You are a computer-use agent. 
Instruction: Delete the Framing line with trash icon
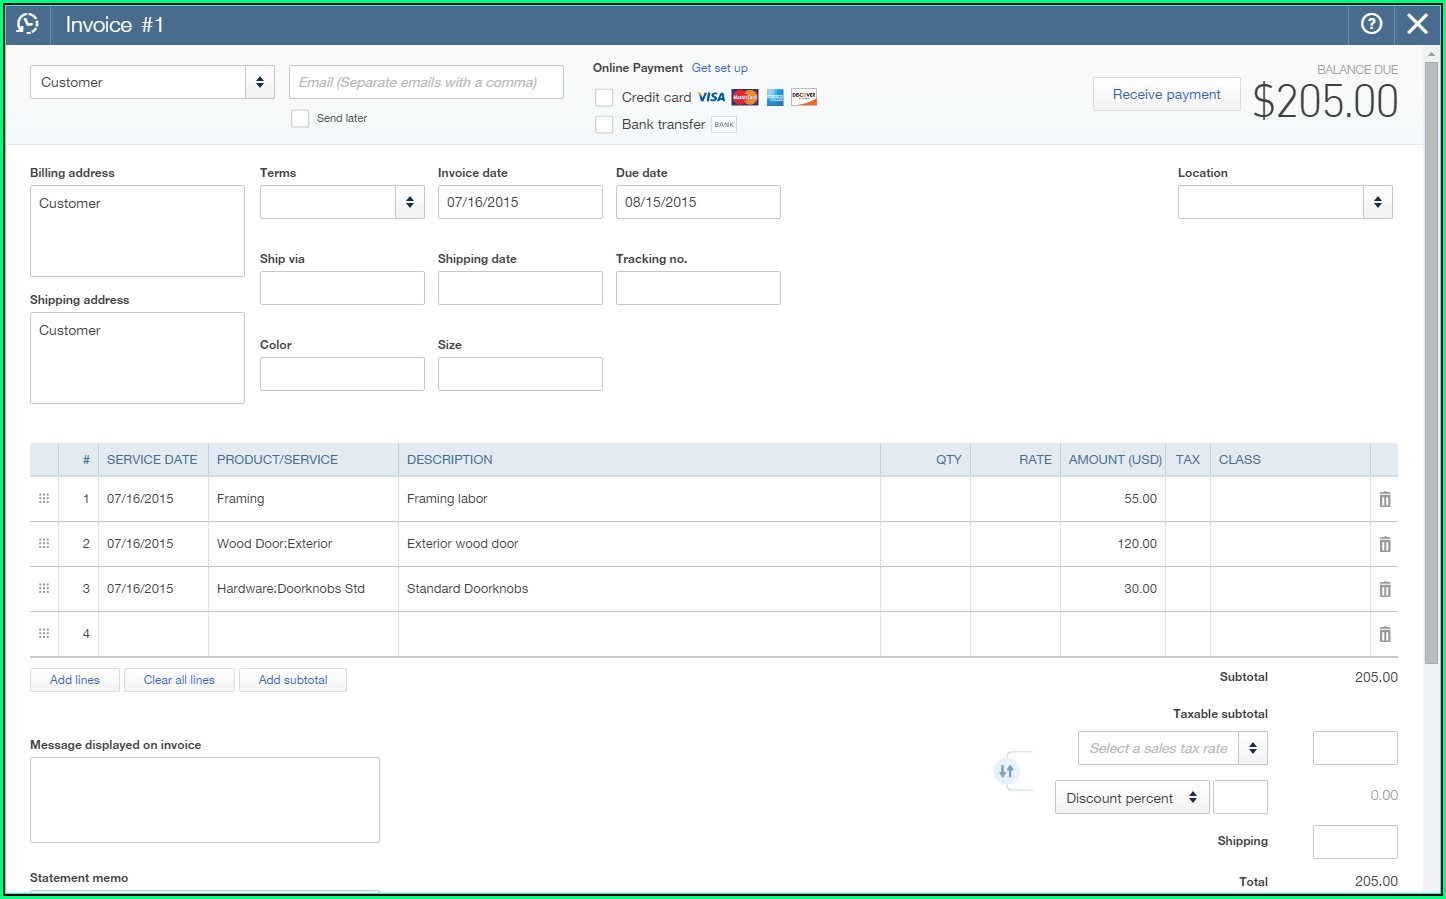click(x=1385, y=499)
